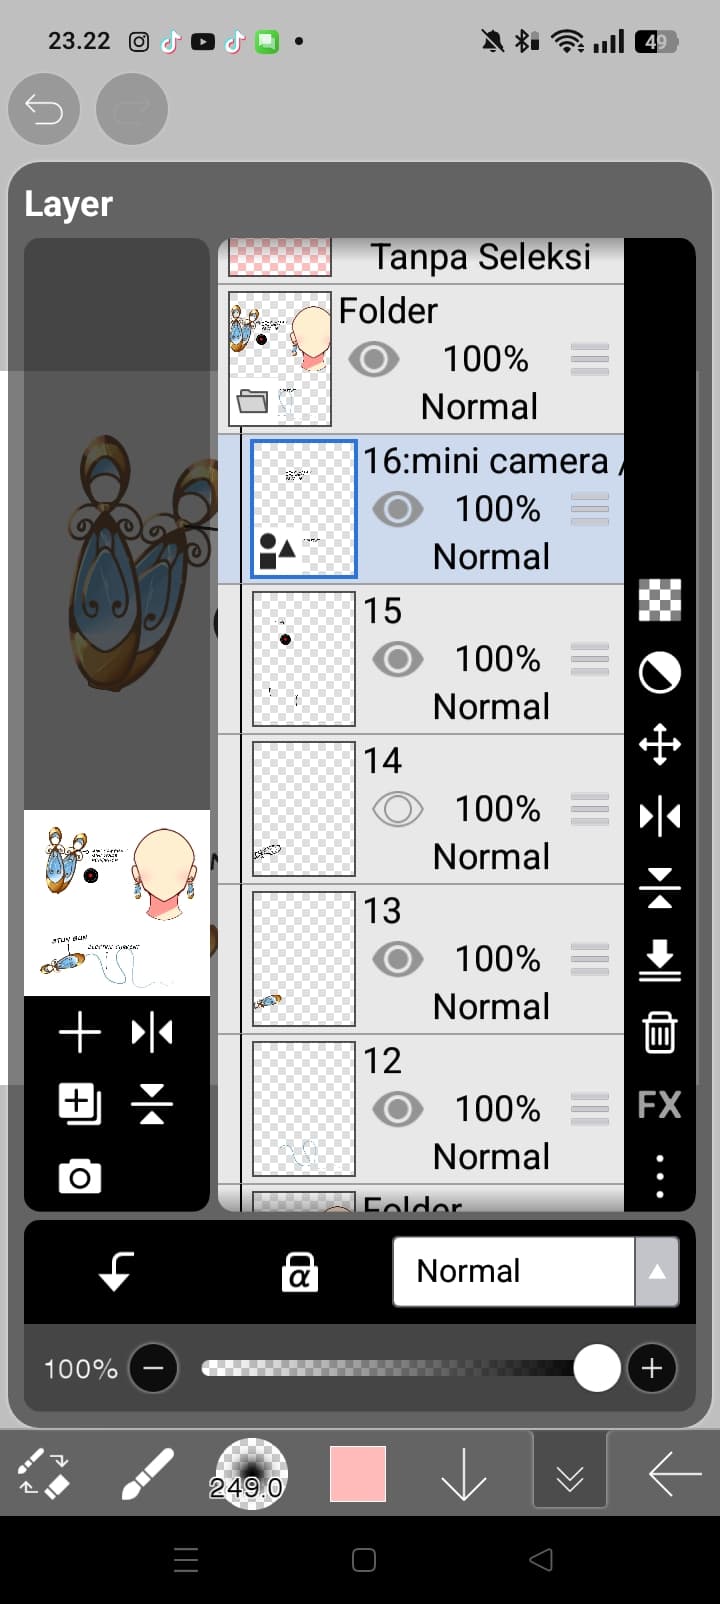Toggle the alpha lock icon
The height and width of the screenshot is (1604, 720).
click(x=299, y=1272)
